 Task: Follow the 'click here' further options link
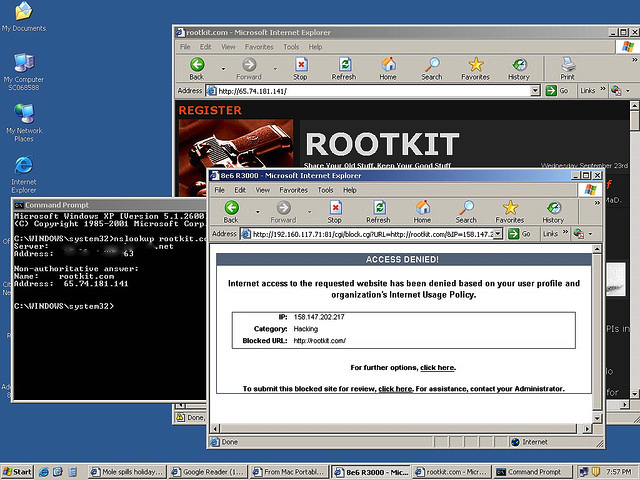click(438, 367)
